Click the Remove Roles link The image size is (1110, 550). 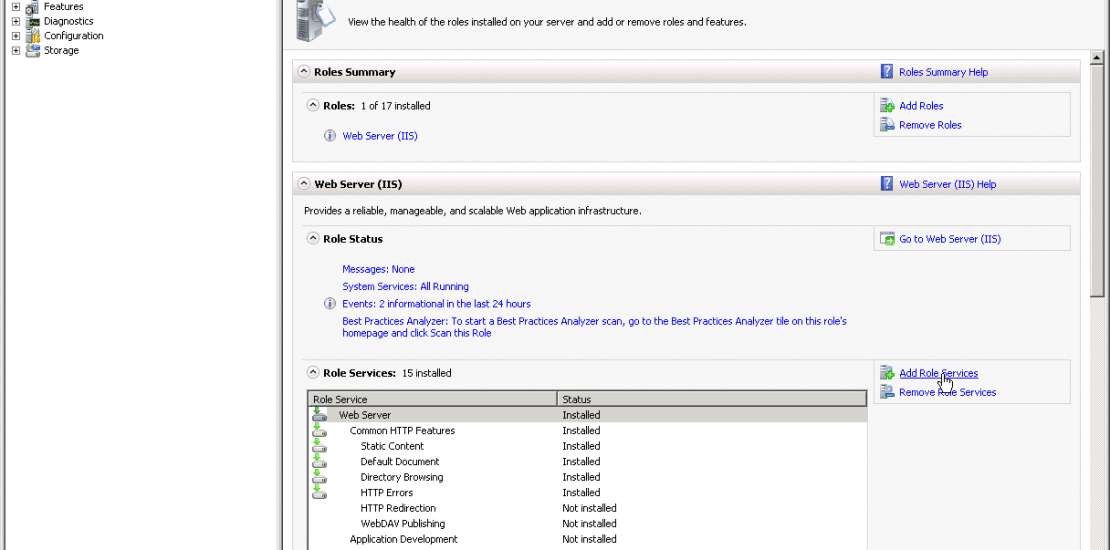coord(930,125)
